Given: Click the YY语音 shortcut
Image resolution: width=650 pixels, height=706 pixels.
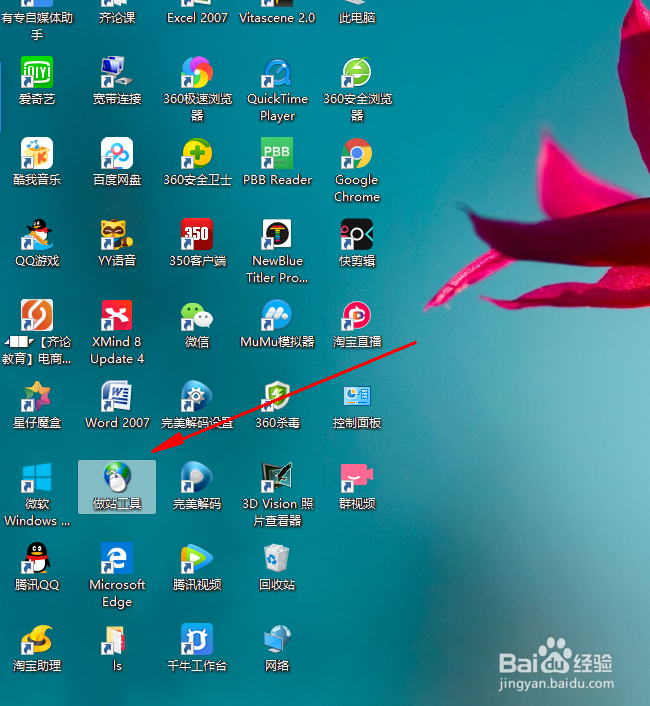Looking at the screenshot, I should [x=117, y=234].
